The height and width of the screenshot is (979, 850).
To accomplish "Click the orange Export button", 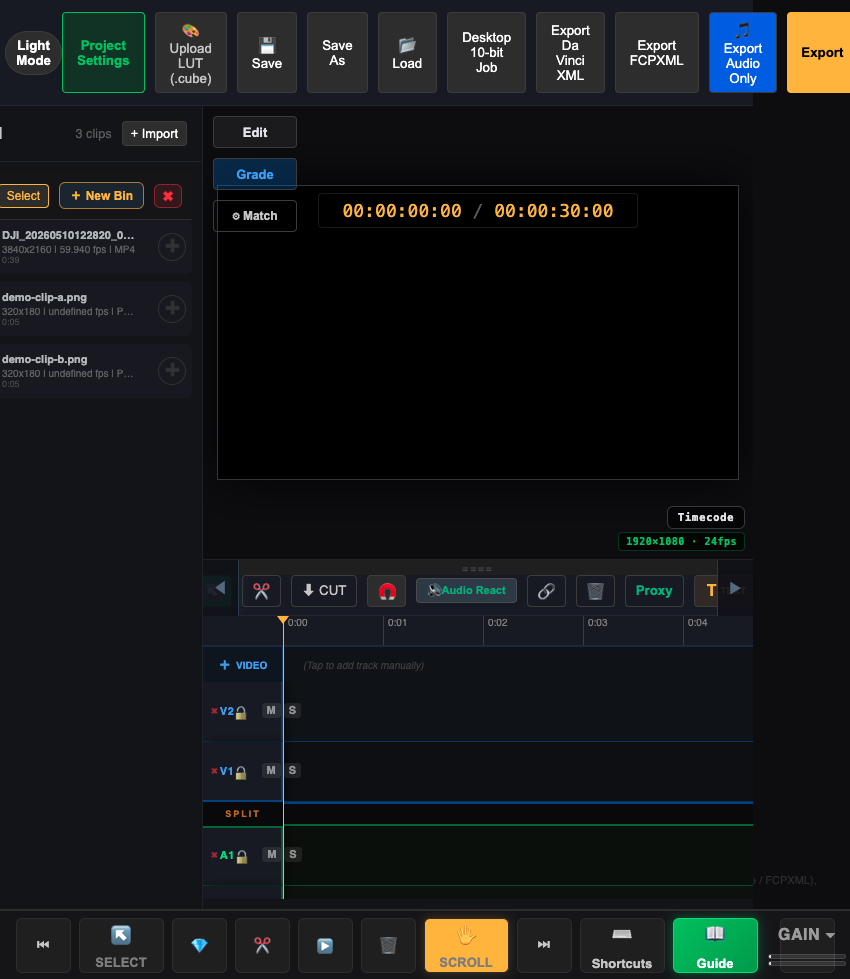I will click(821, 53).
